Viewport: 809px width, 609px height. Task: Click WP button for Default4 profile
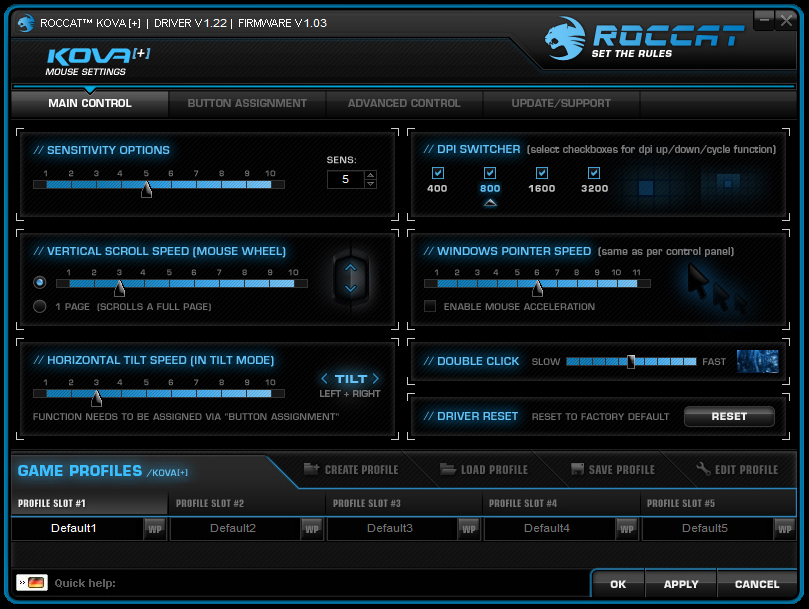(627, 529)
